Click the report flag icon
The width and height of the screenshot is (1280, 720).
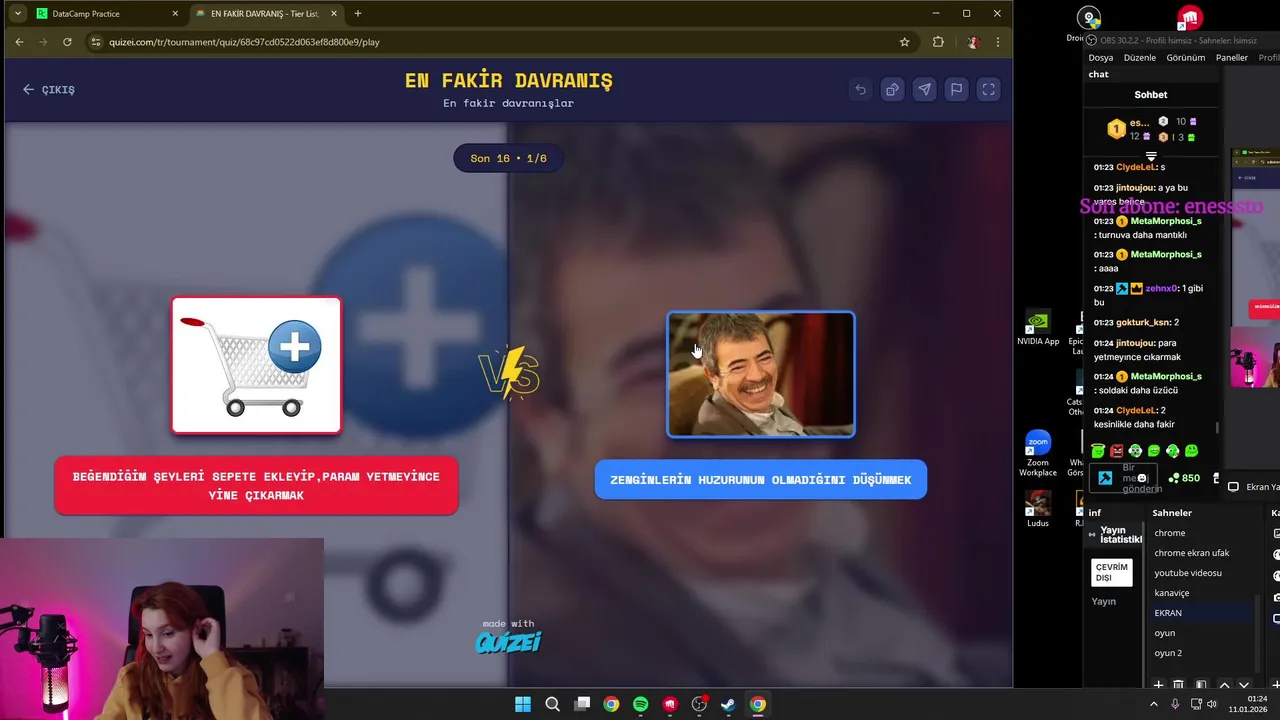[x=956, y=89]
